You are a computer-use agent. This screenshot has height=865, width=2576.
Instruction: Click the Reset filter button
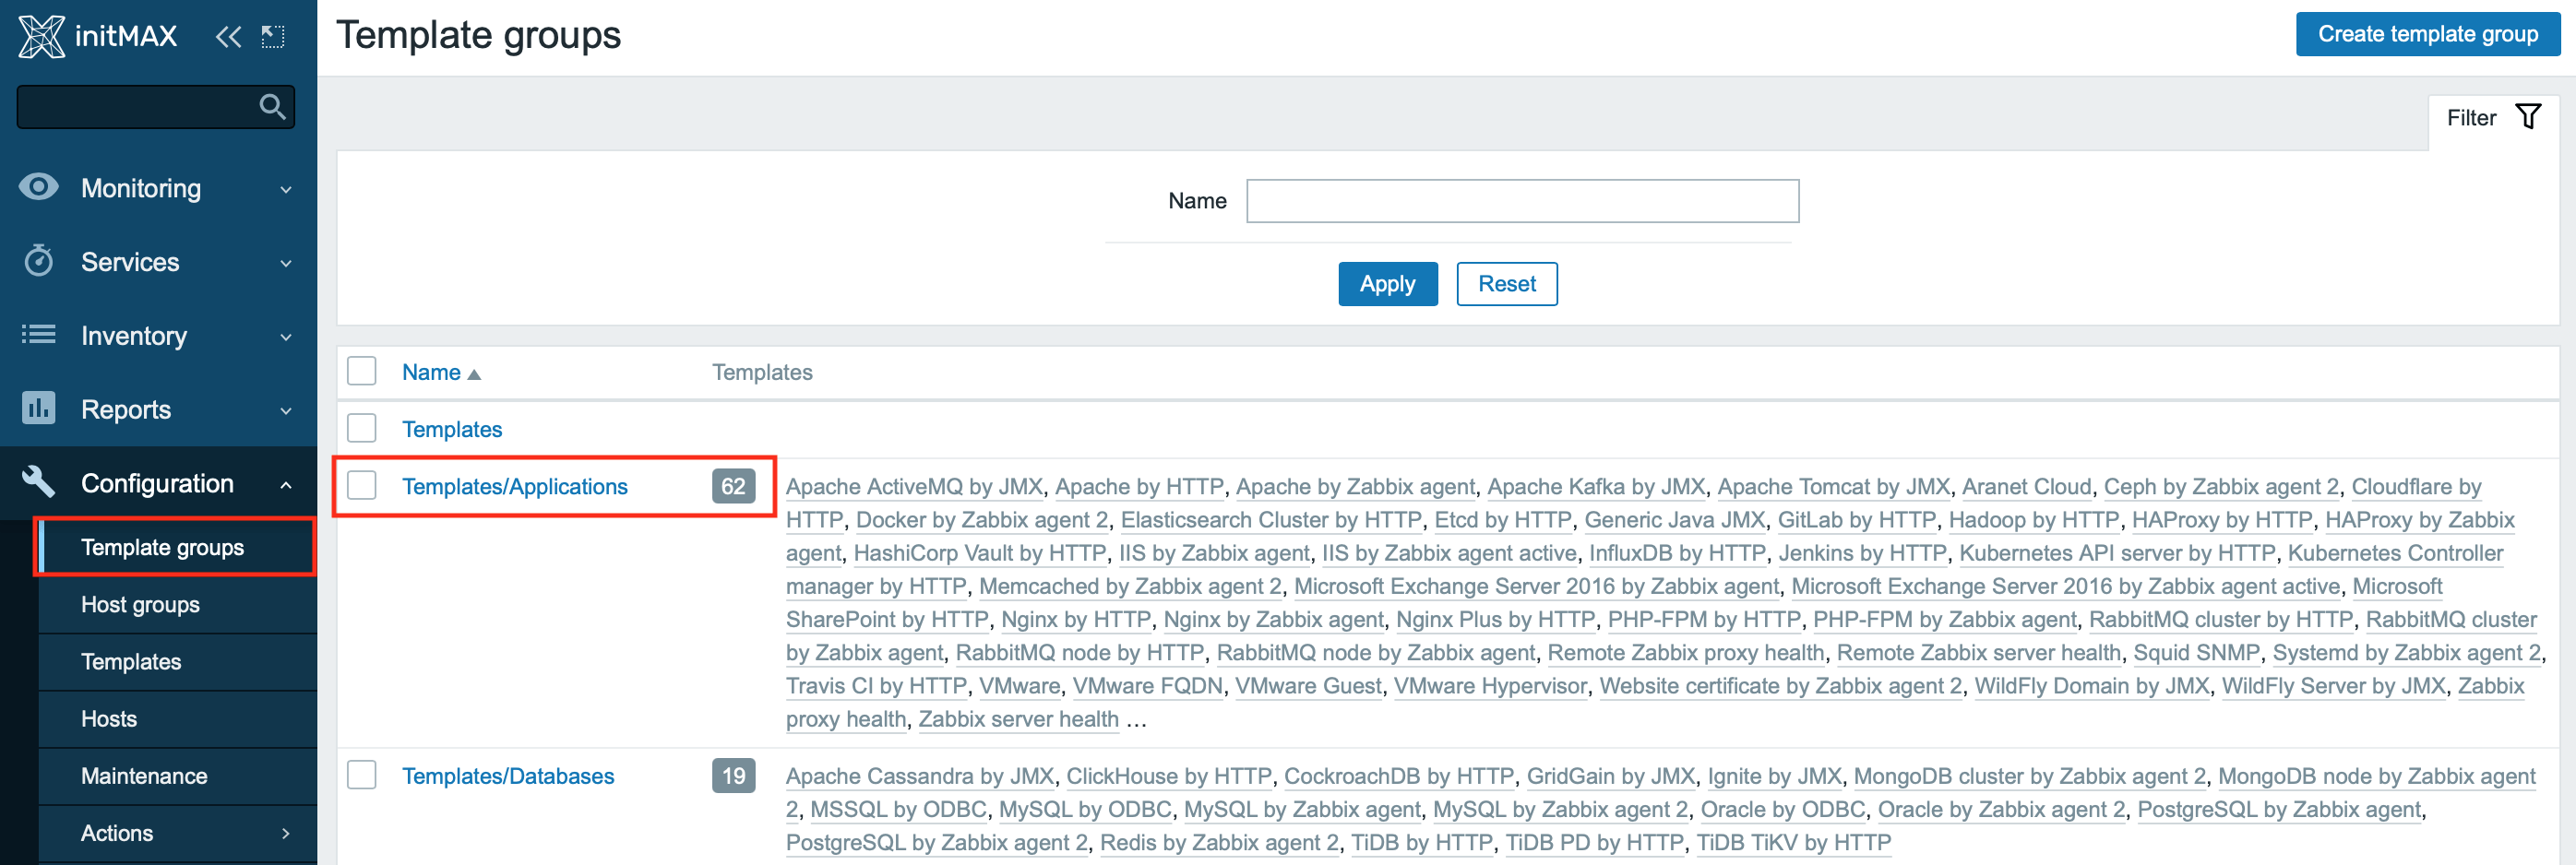pos(1506,284)
